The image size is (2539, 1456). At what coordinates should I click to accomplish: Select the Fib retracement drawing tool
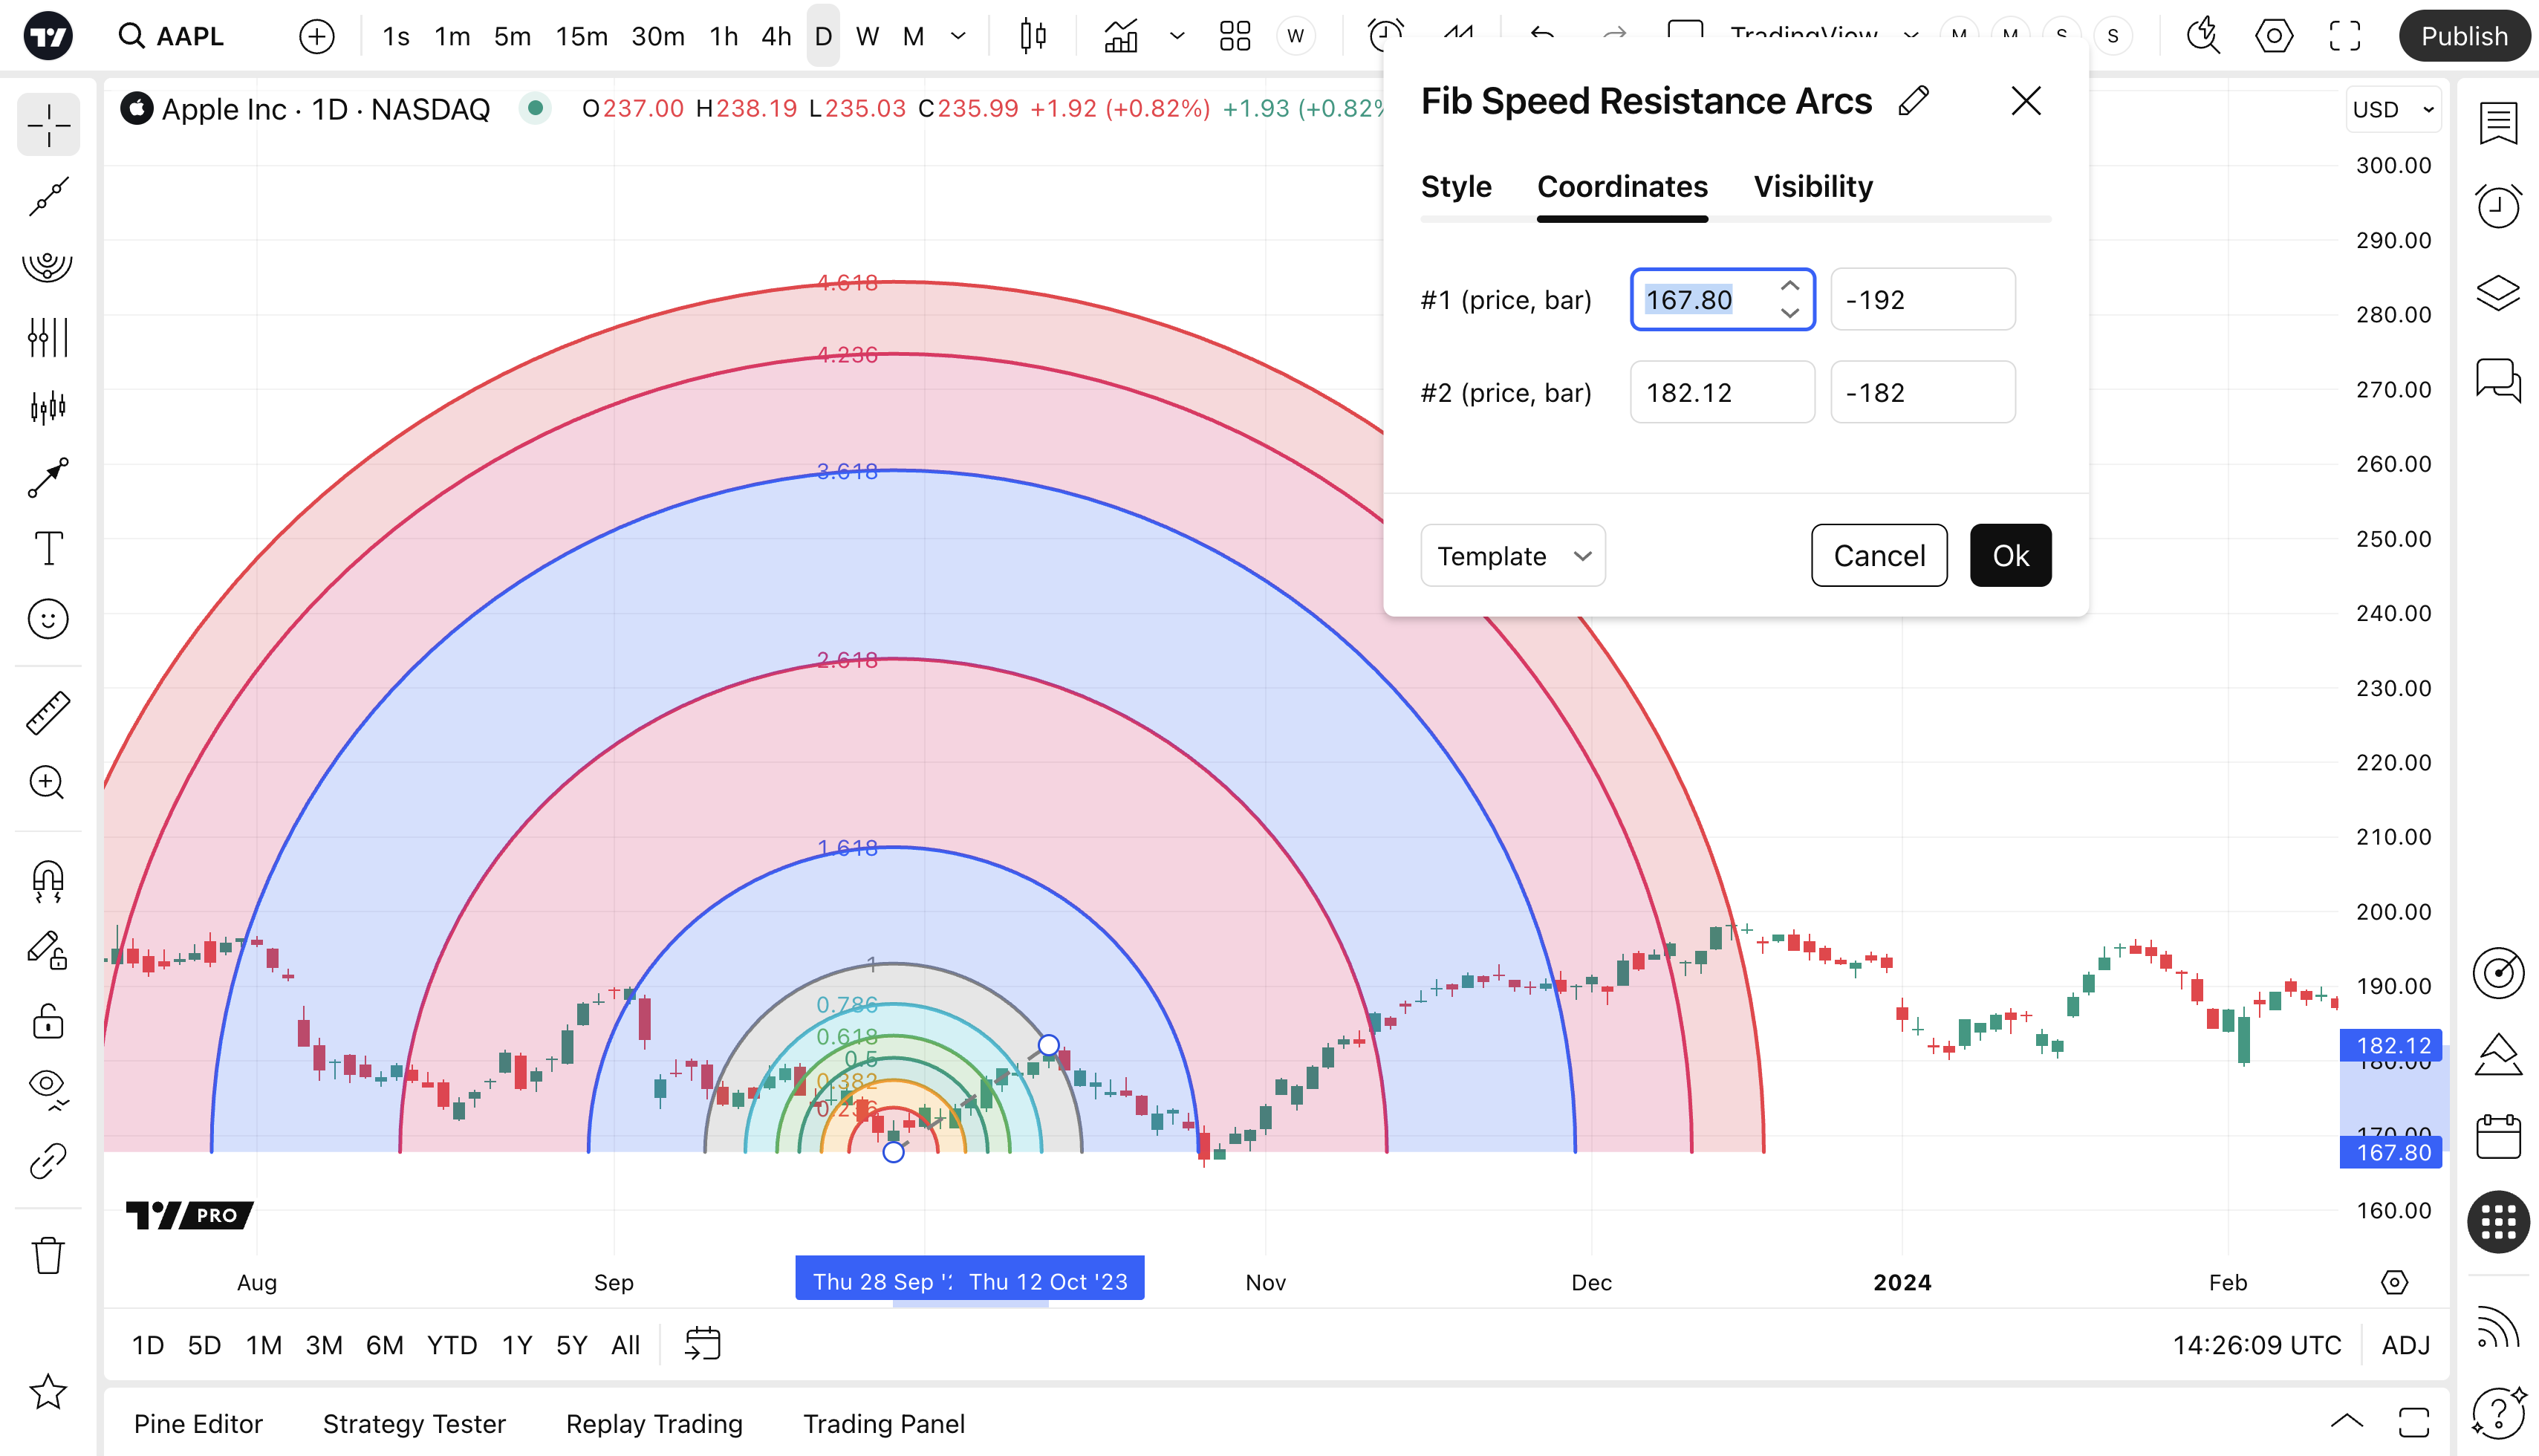(47, 266)
